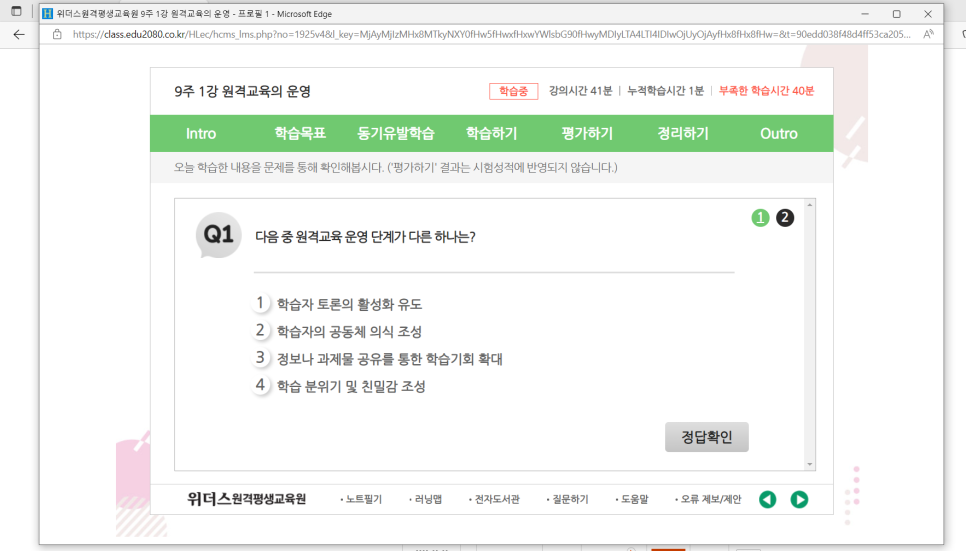966x551 pixels.
Task: Open the 노트필기 link
Action: pyautogui.click(x=361, y=499)
